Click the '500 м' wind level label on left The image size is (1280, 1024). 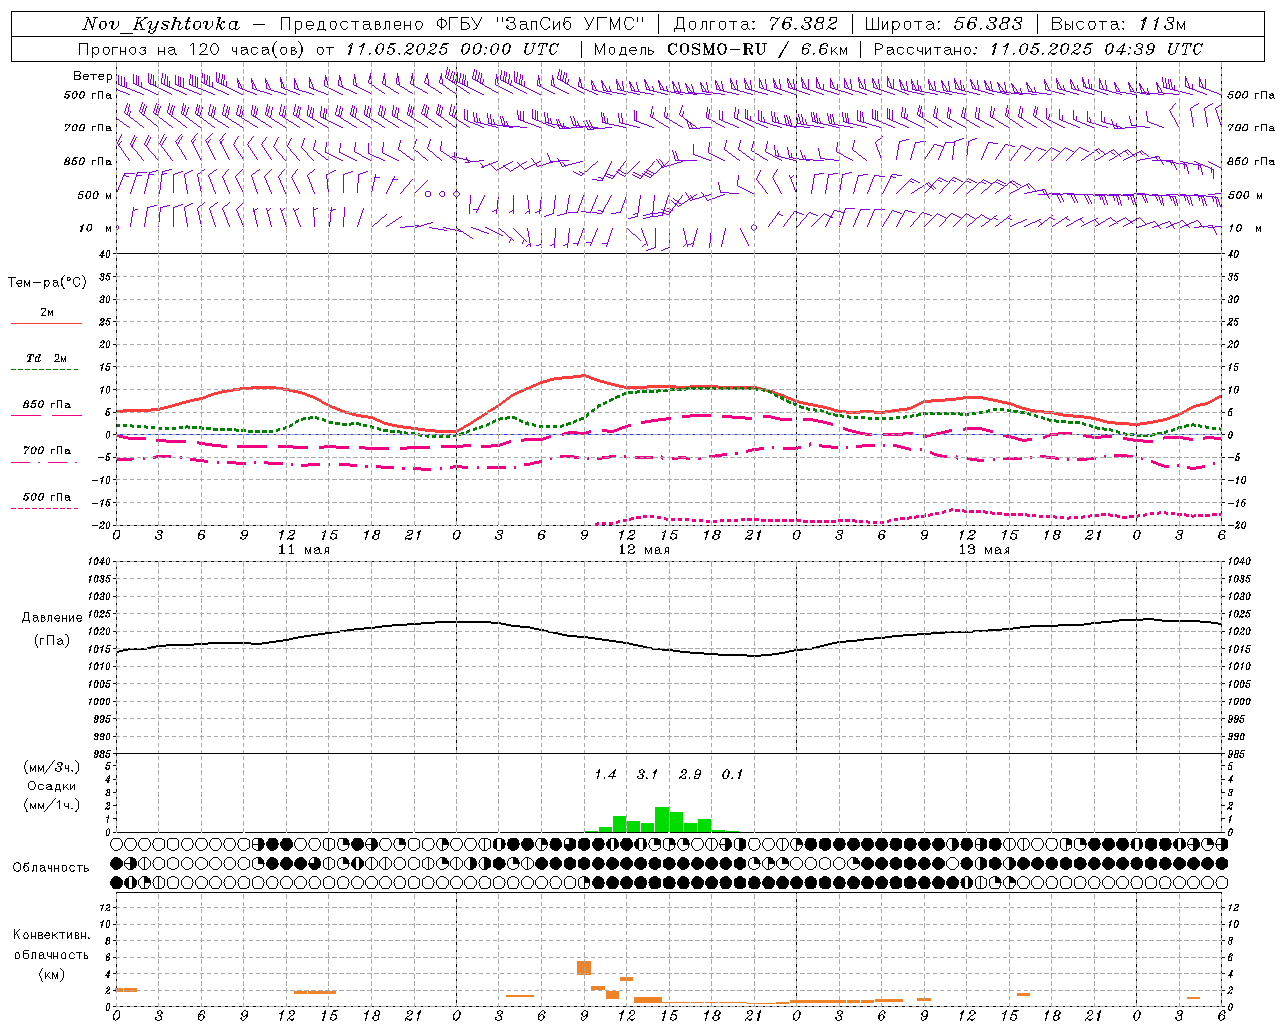[x=95, y=195]
